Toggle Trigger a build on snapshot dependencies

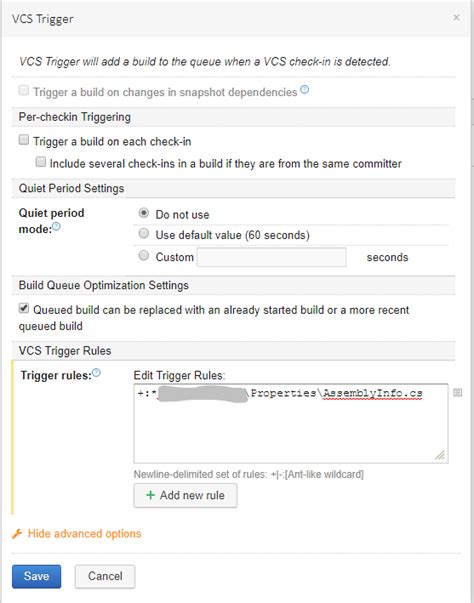pos(24,90)
